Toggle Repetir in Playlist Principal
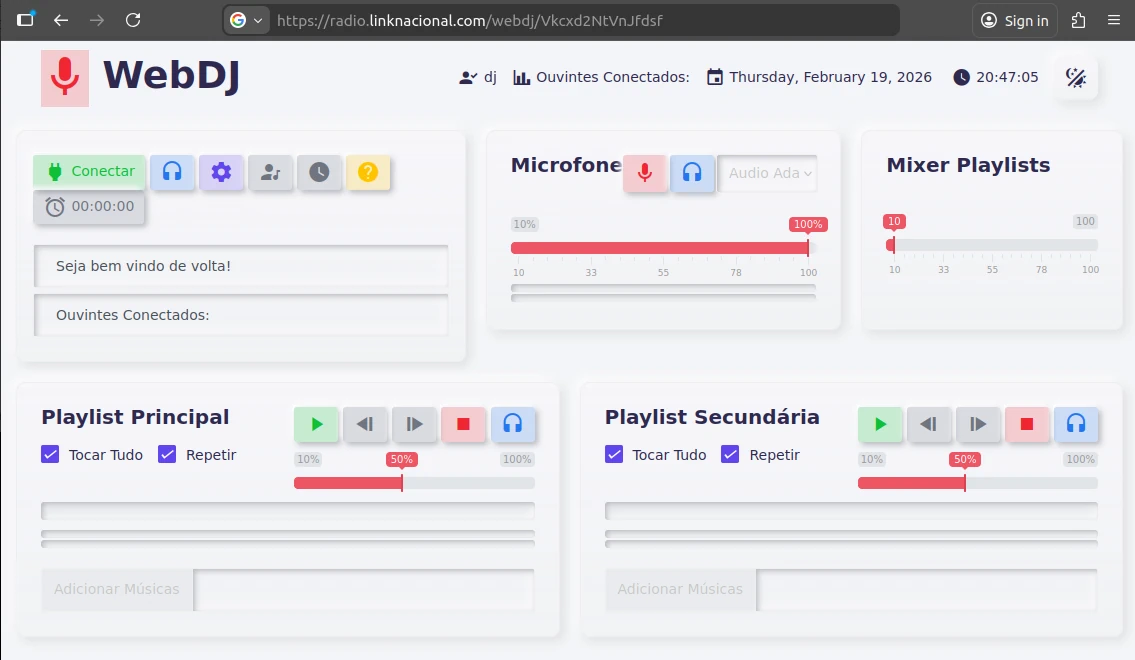Screen dimensions: 1135x660 point(167,455)
